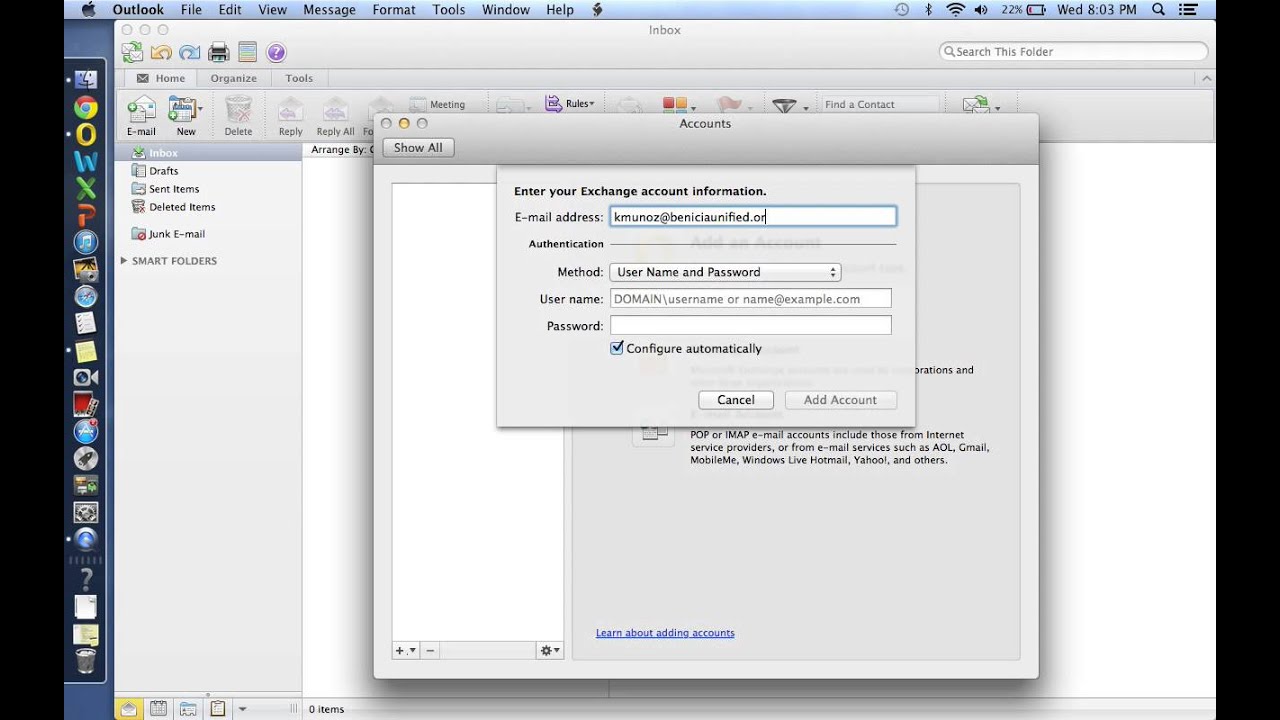Click the minus remove-account button

(430, 650)
